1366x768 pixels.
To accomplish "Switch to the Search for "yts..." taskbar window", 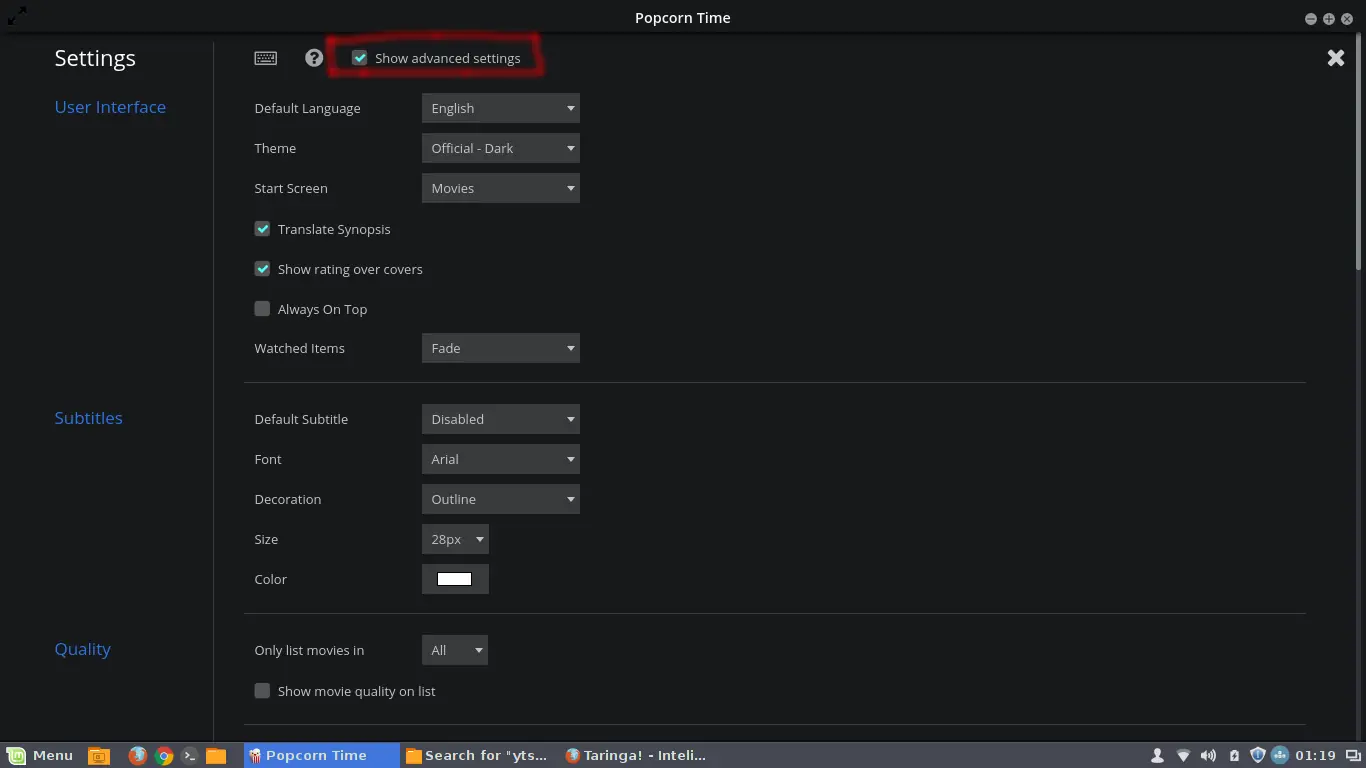I will tap(478, 756).
